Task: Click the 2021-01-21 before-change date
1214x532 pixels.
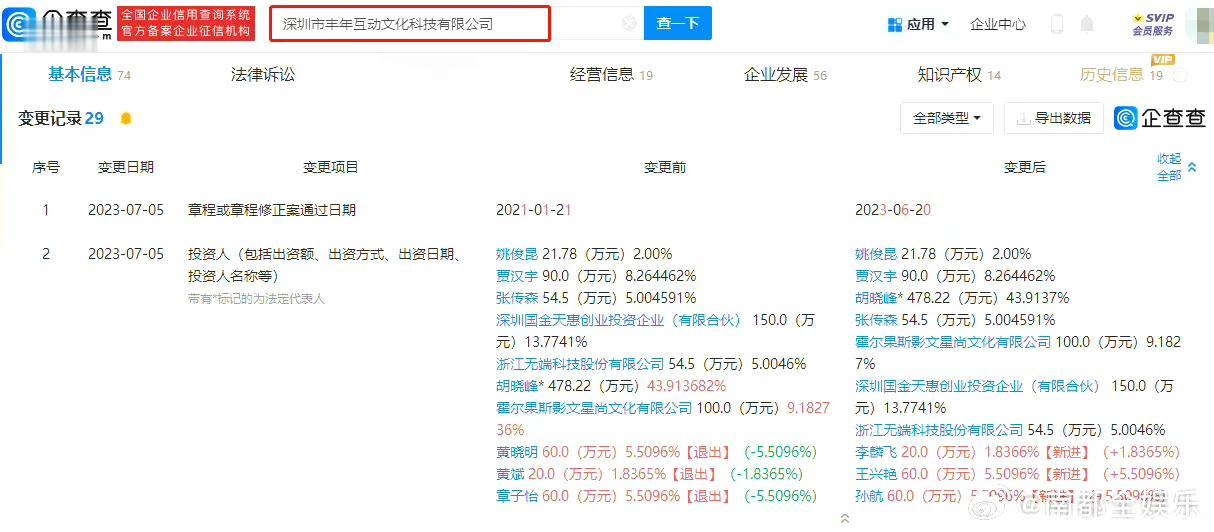Action: 534,210
